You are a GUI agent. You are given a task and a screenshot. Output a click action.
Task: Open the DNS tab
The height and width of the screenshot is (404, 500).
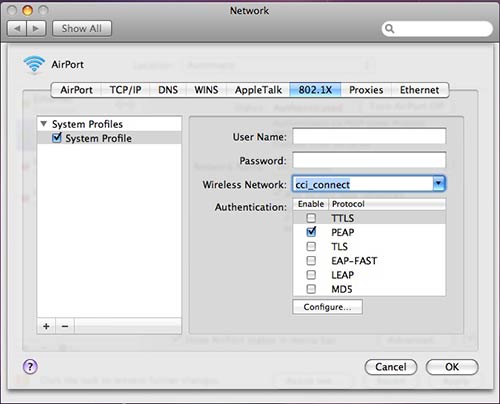[168, 90]
